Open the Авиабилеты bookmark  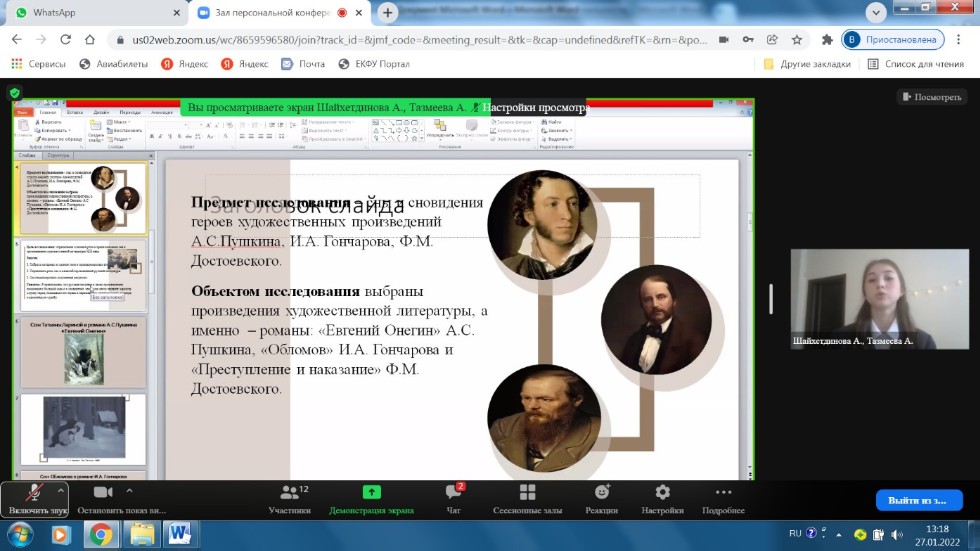coord(114,64)
